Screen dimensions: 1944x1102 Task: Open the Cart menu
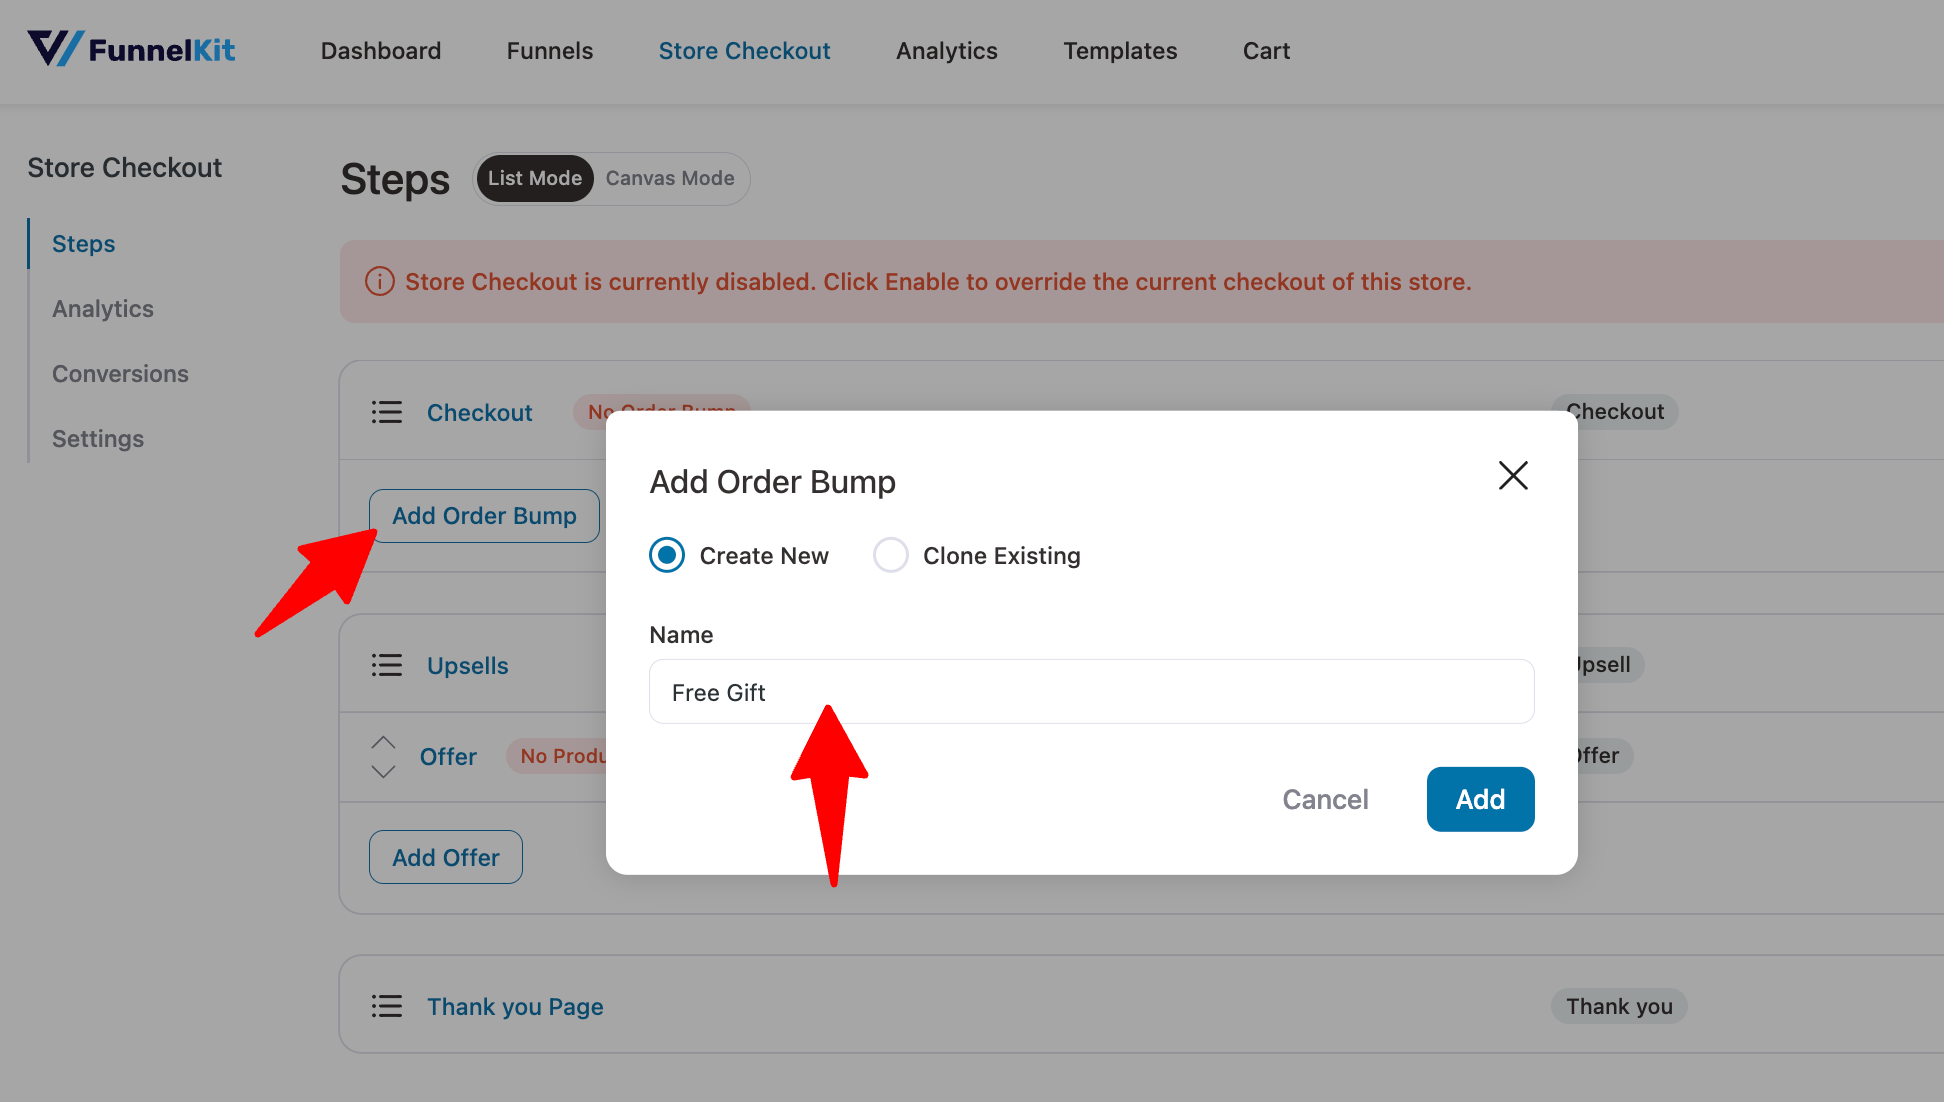(1266, 51)
